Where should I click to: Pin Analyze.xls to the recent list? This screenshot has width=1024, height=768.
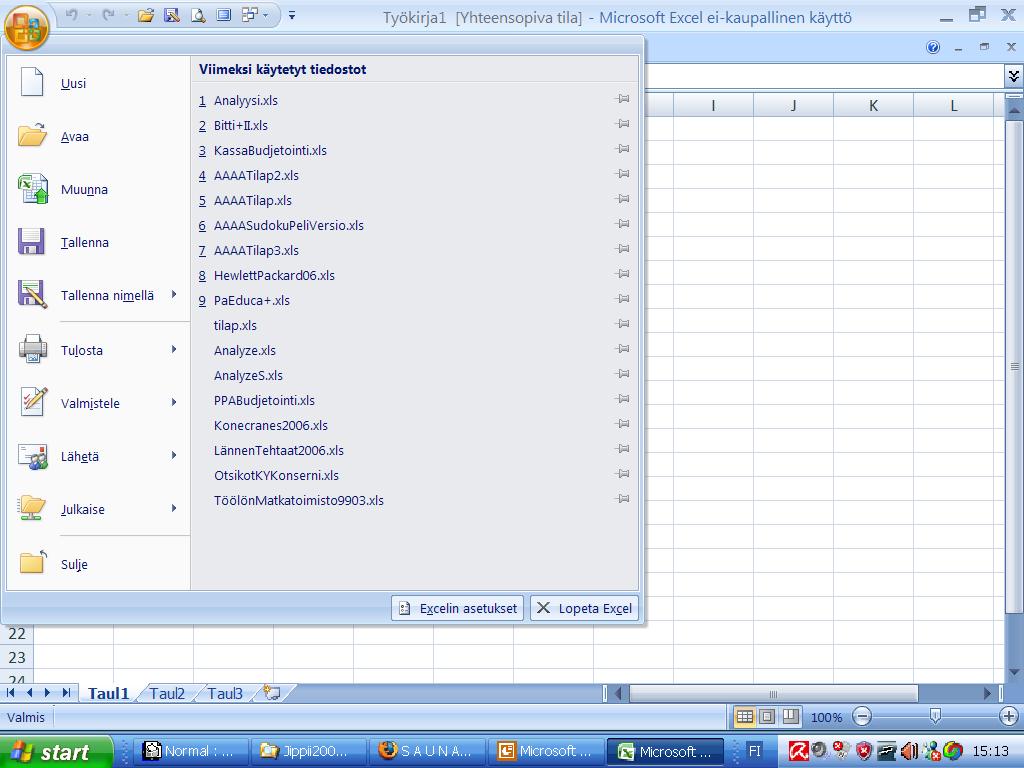pyautogui.click(x=622, y=349)
